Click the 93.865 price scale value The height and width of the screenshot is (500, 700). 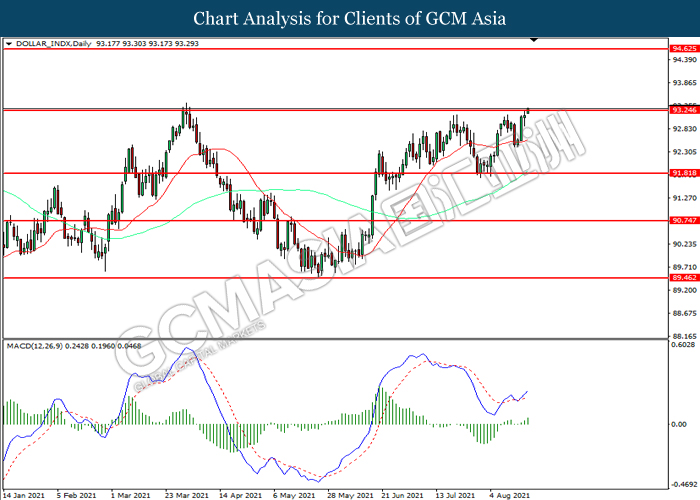pos(685,83)
